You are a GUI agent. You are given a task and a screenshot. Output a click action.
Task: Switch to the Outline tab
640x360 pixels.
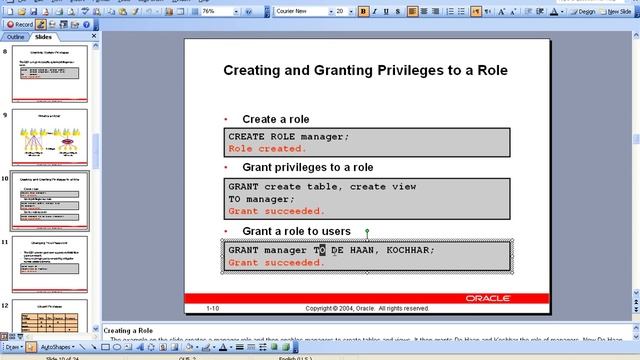(x=16, y=37)
